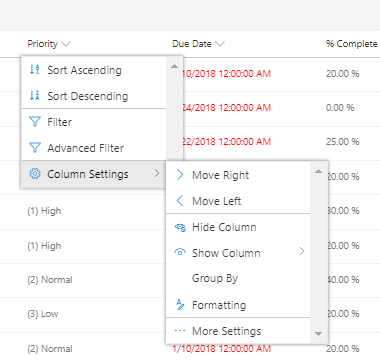Screen dimensions: 380x363
Task: Click the Sort Descending icon
Action: 35,95
